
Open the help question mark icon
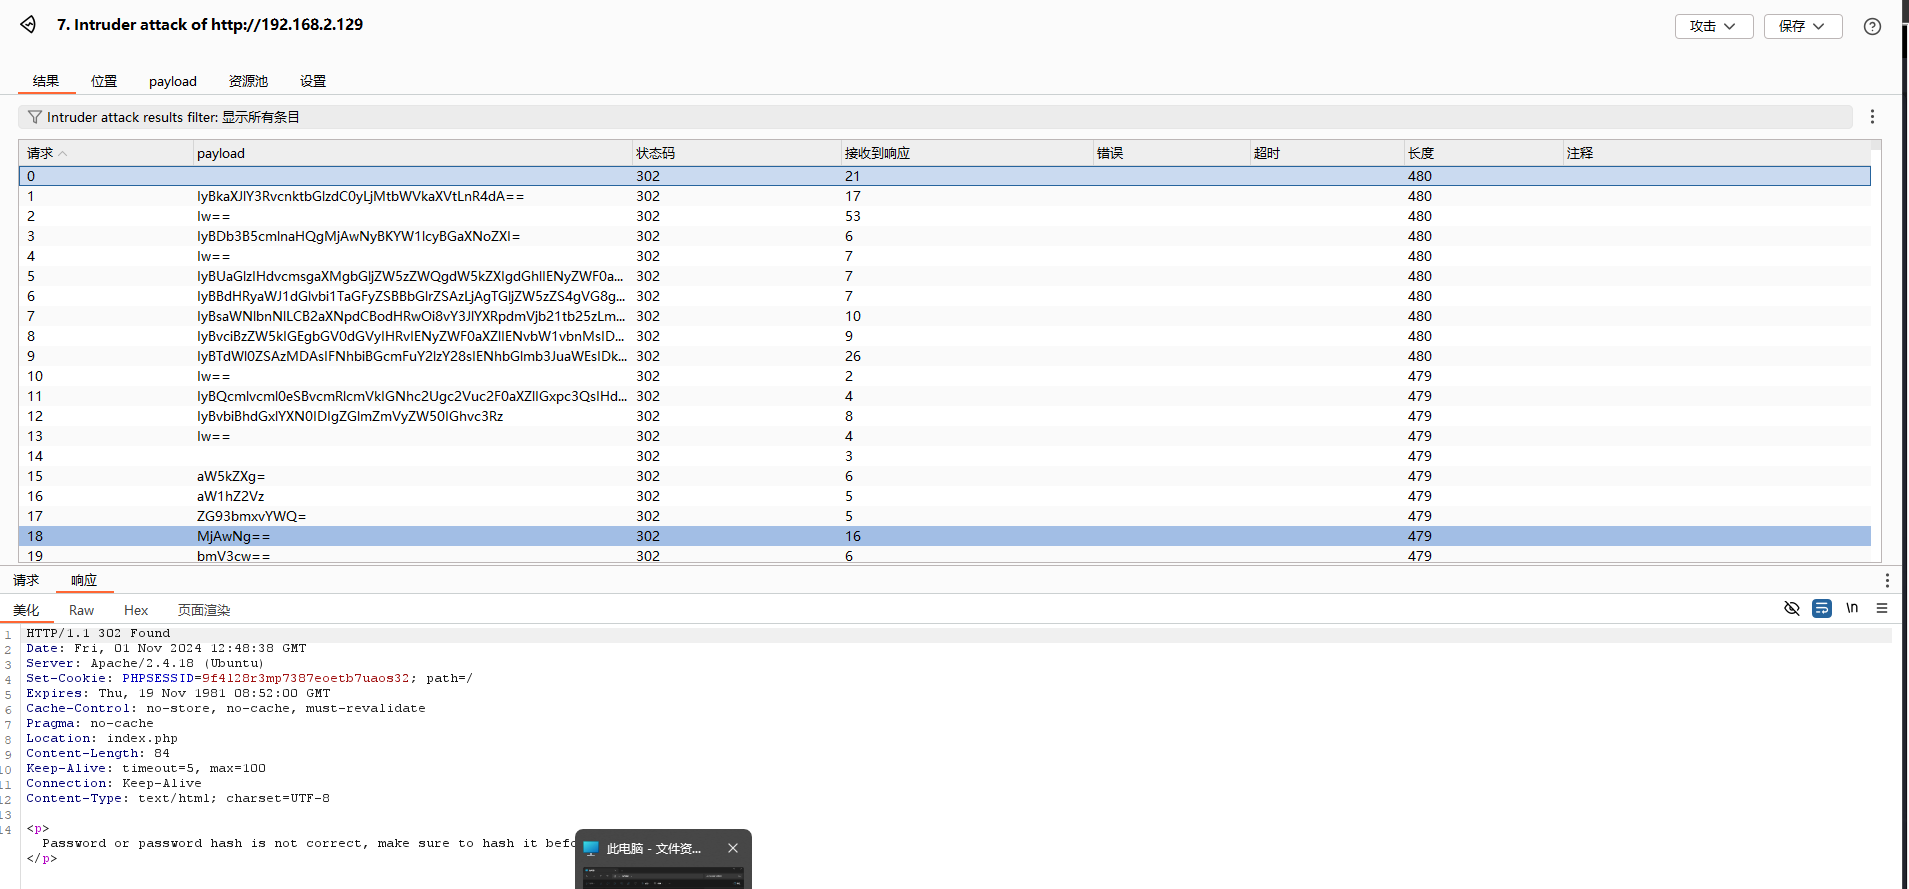1872,27
